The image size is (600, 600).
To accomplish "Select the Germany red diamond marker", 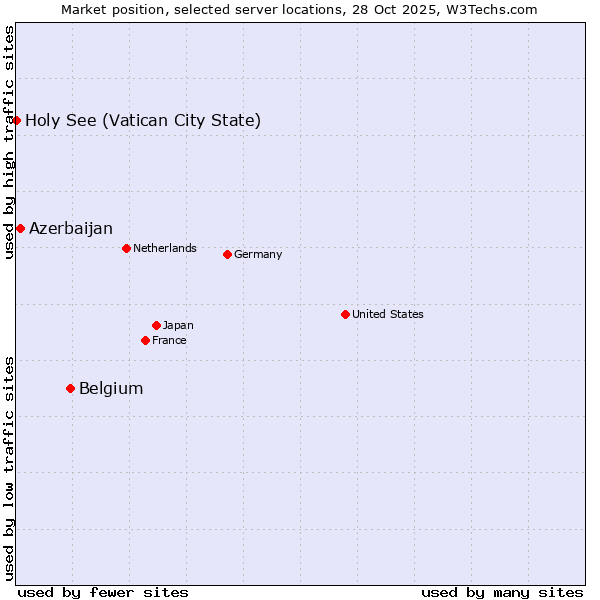I will [227, 254].
